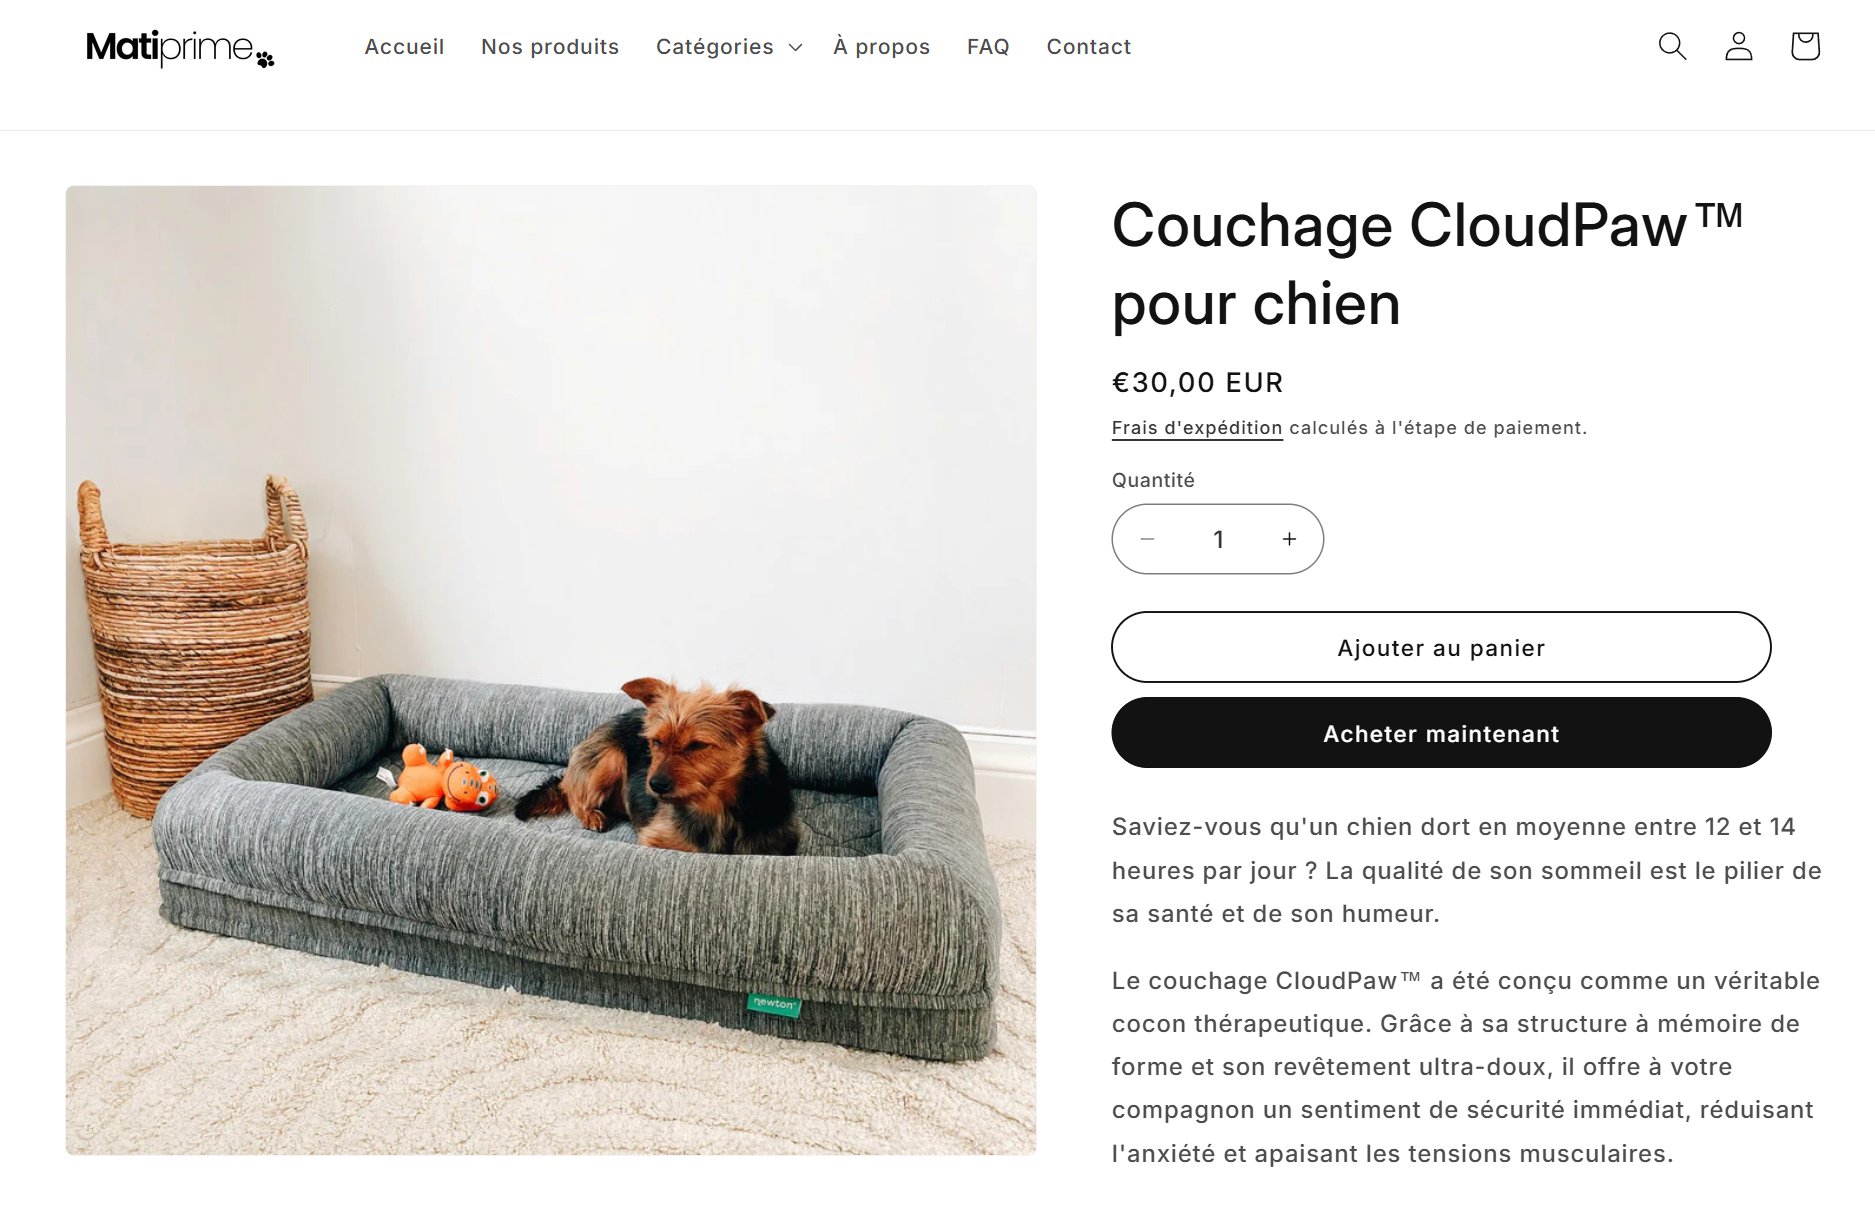
Task: Click the Catégories chevron arrow
Action: 796,48
